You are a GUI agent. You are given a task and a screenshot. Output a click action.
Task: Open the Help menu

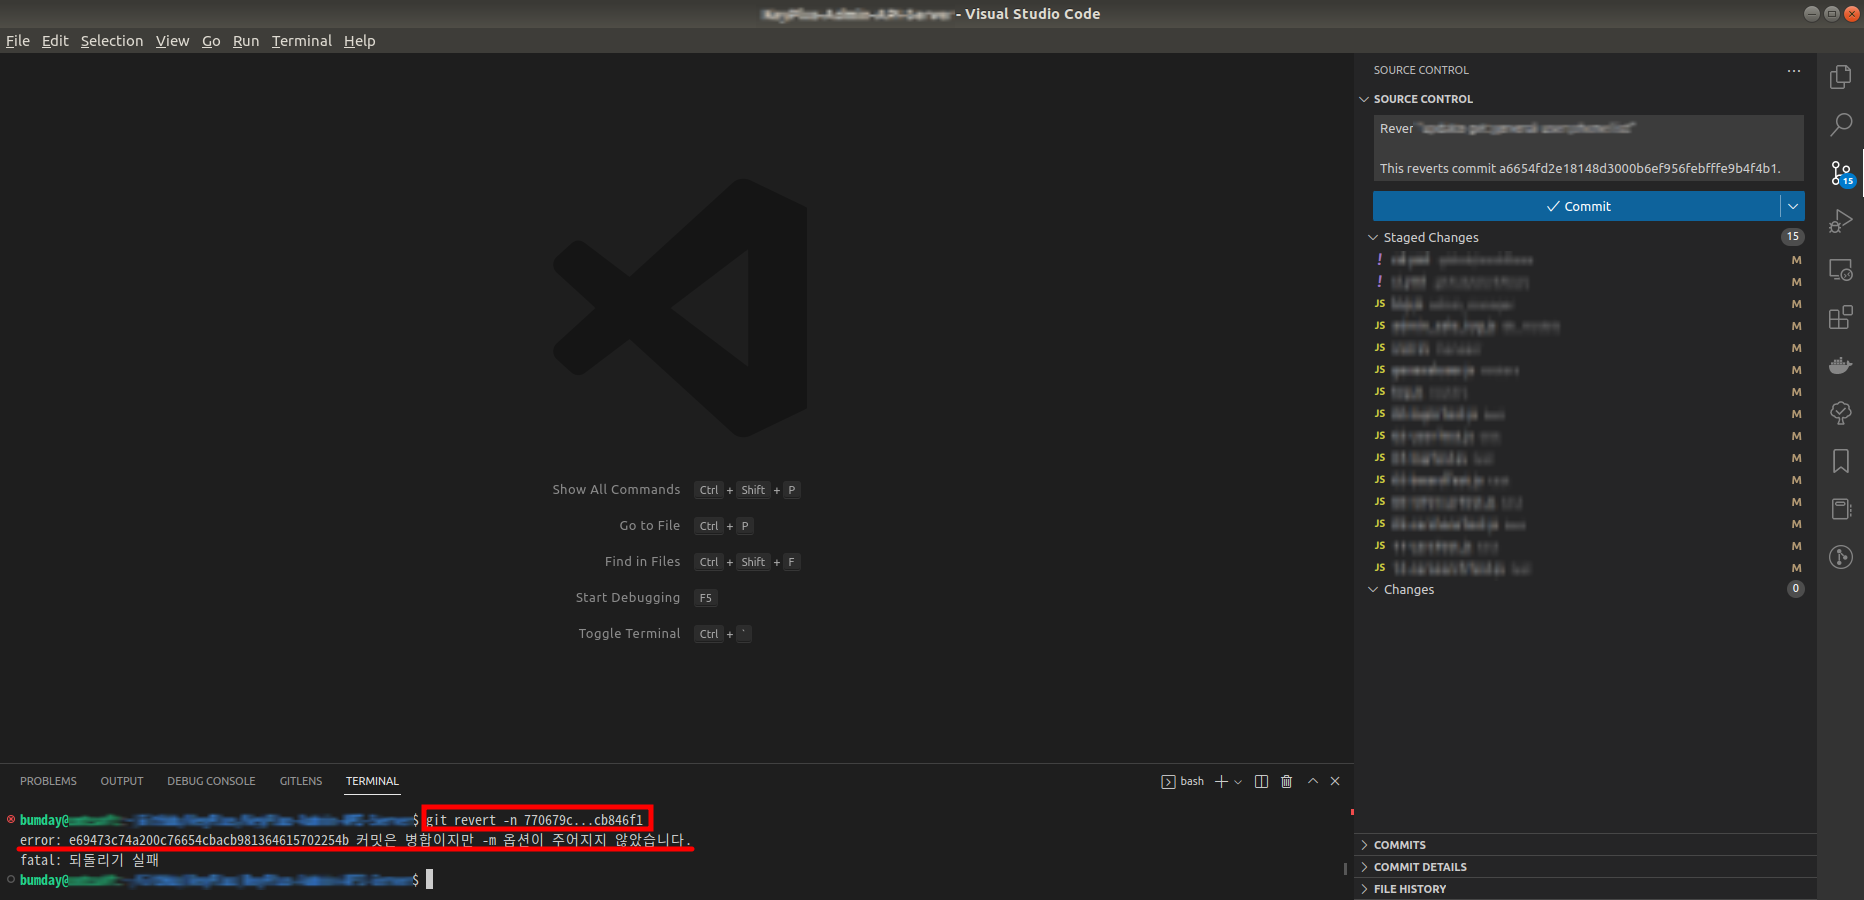point(359,41)
